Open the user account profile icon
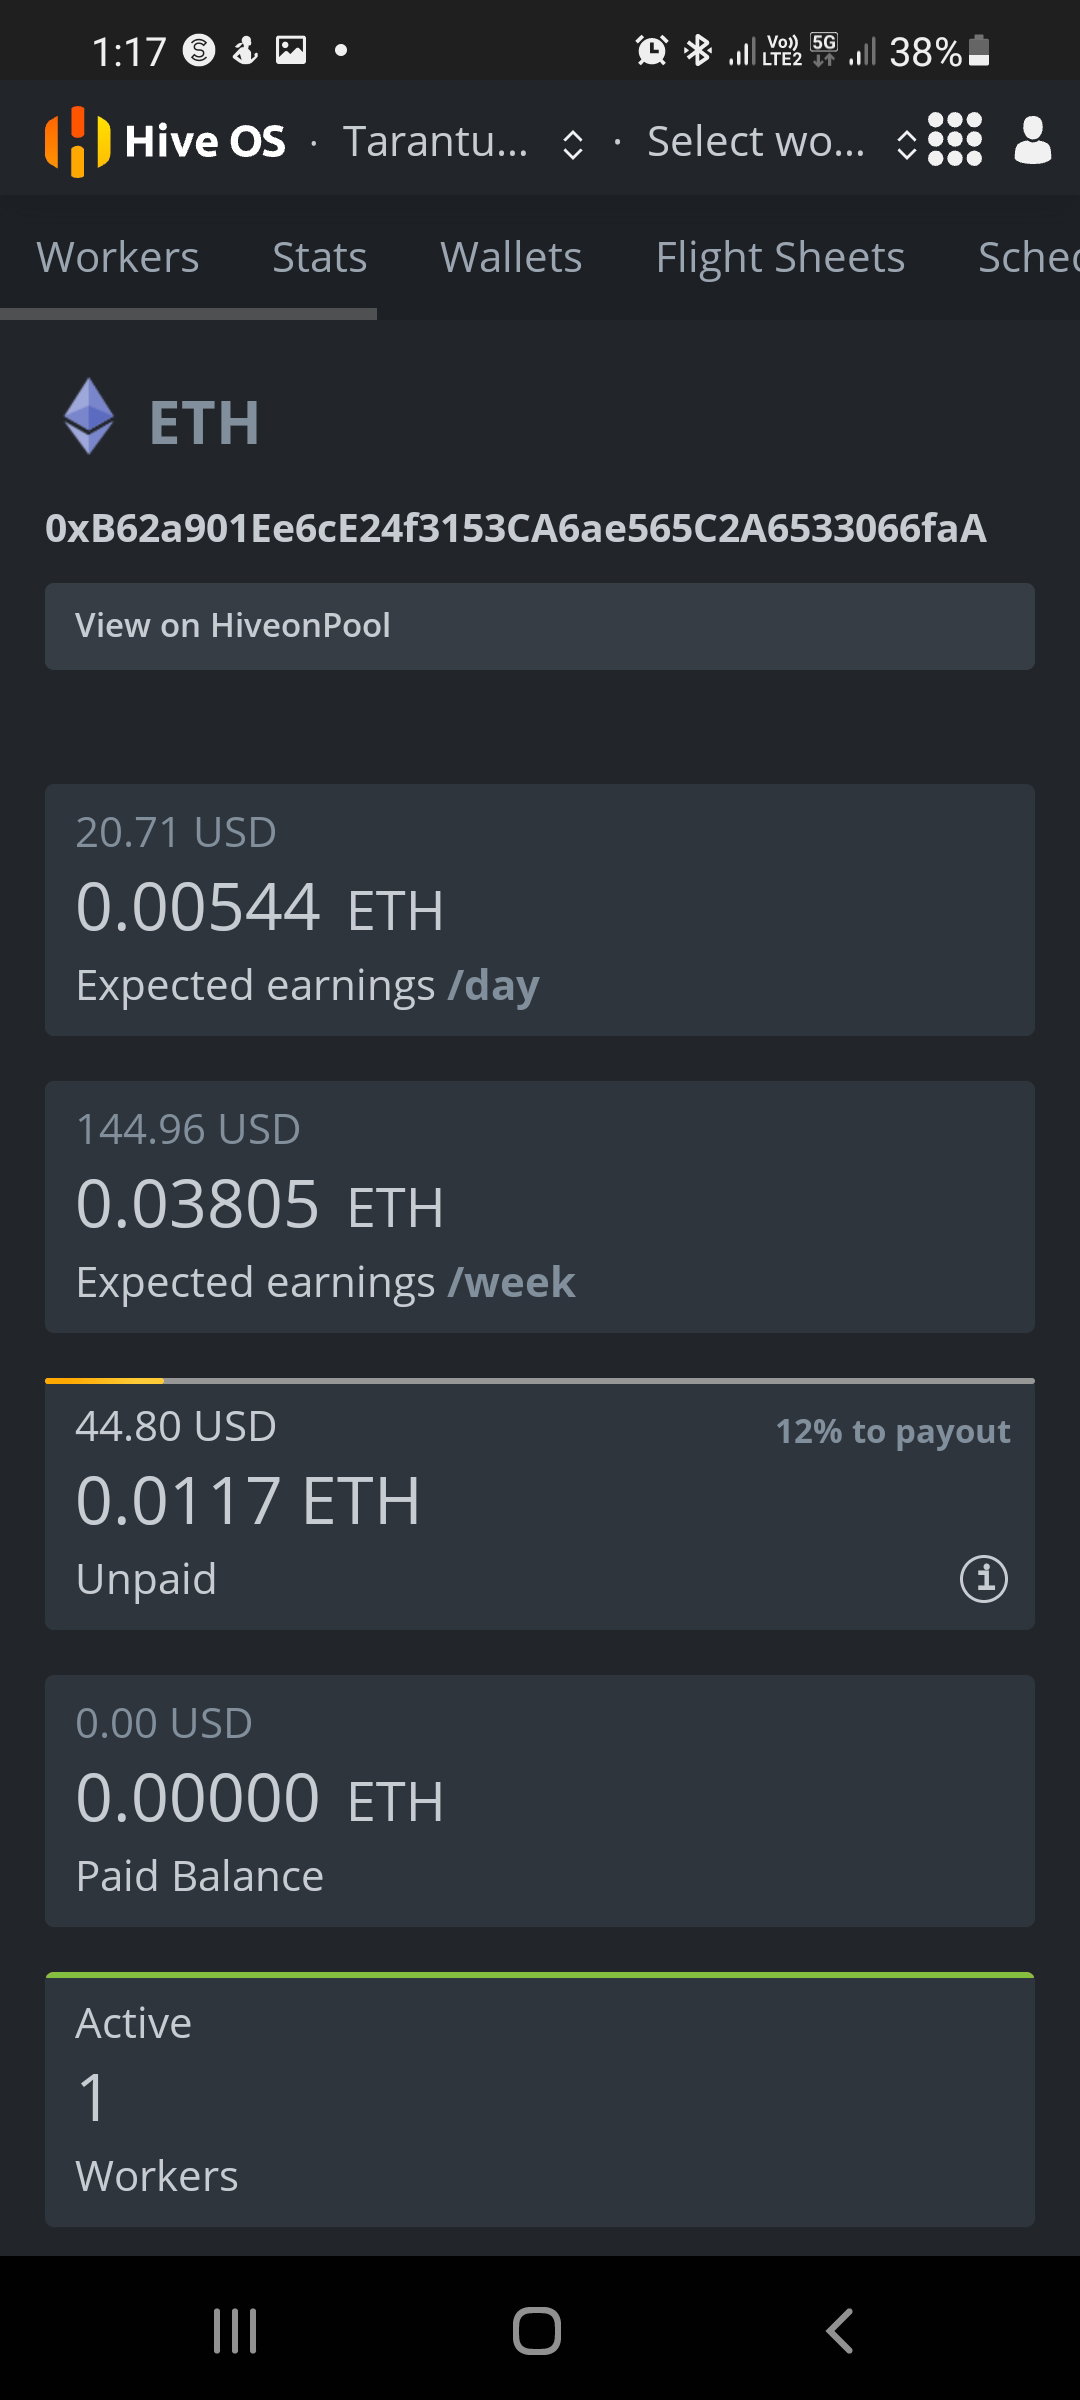The image size is (1080, 2400). coord(1033,140)
